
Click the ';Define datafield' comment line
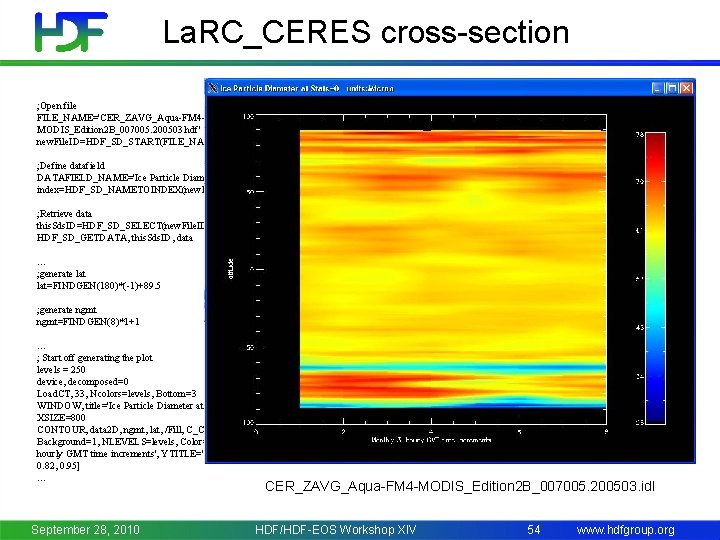(71, 165)
